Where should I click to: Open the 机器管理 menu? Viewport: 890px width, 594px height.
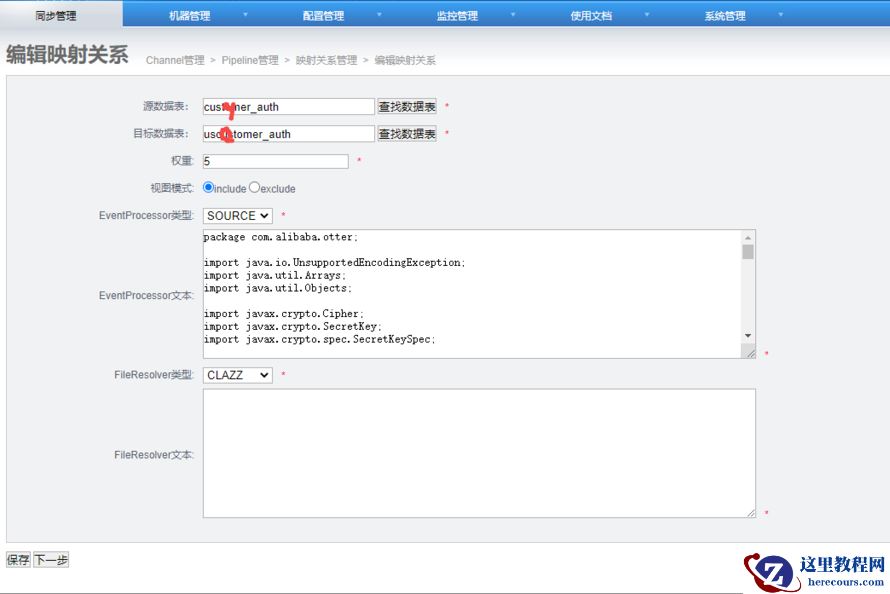pos(190,16)
